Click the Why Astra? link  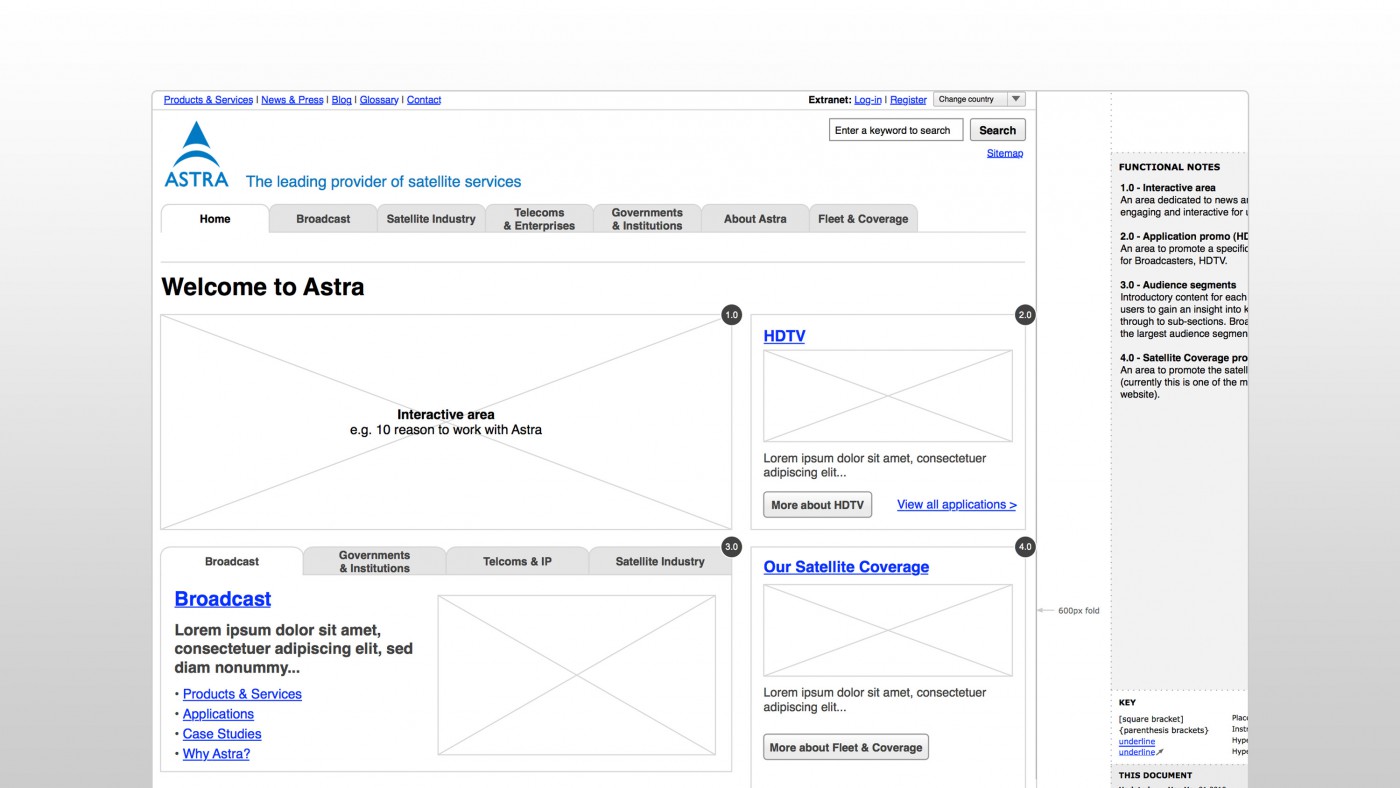[216, 754]
